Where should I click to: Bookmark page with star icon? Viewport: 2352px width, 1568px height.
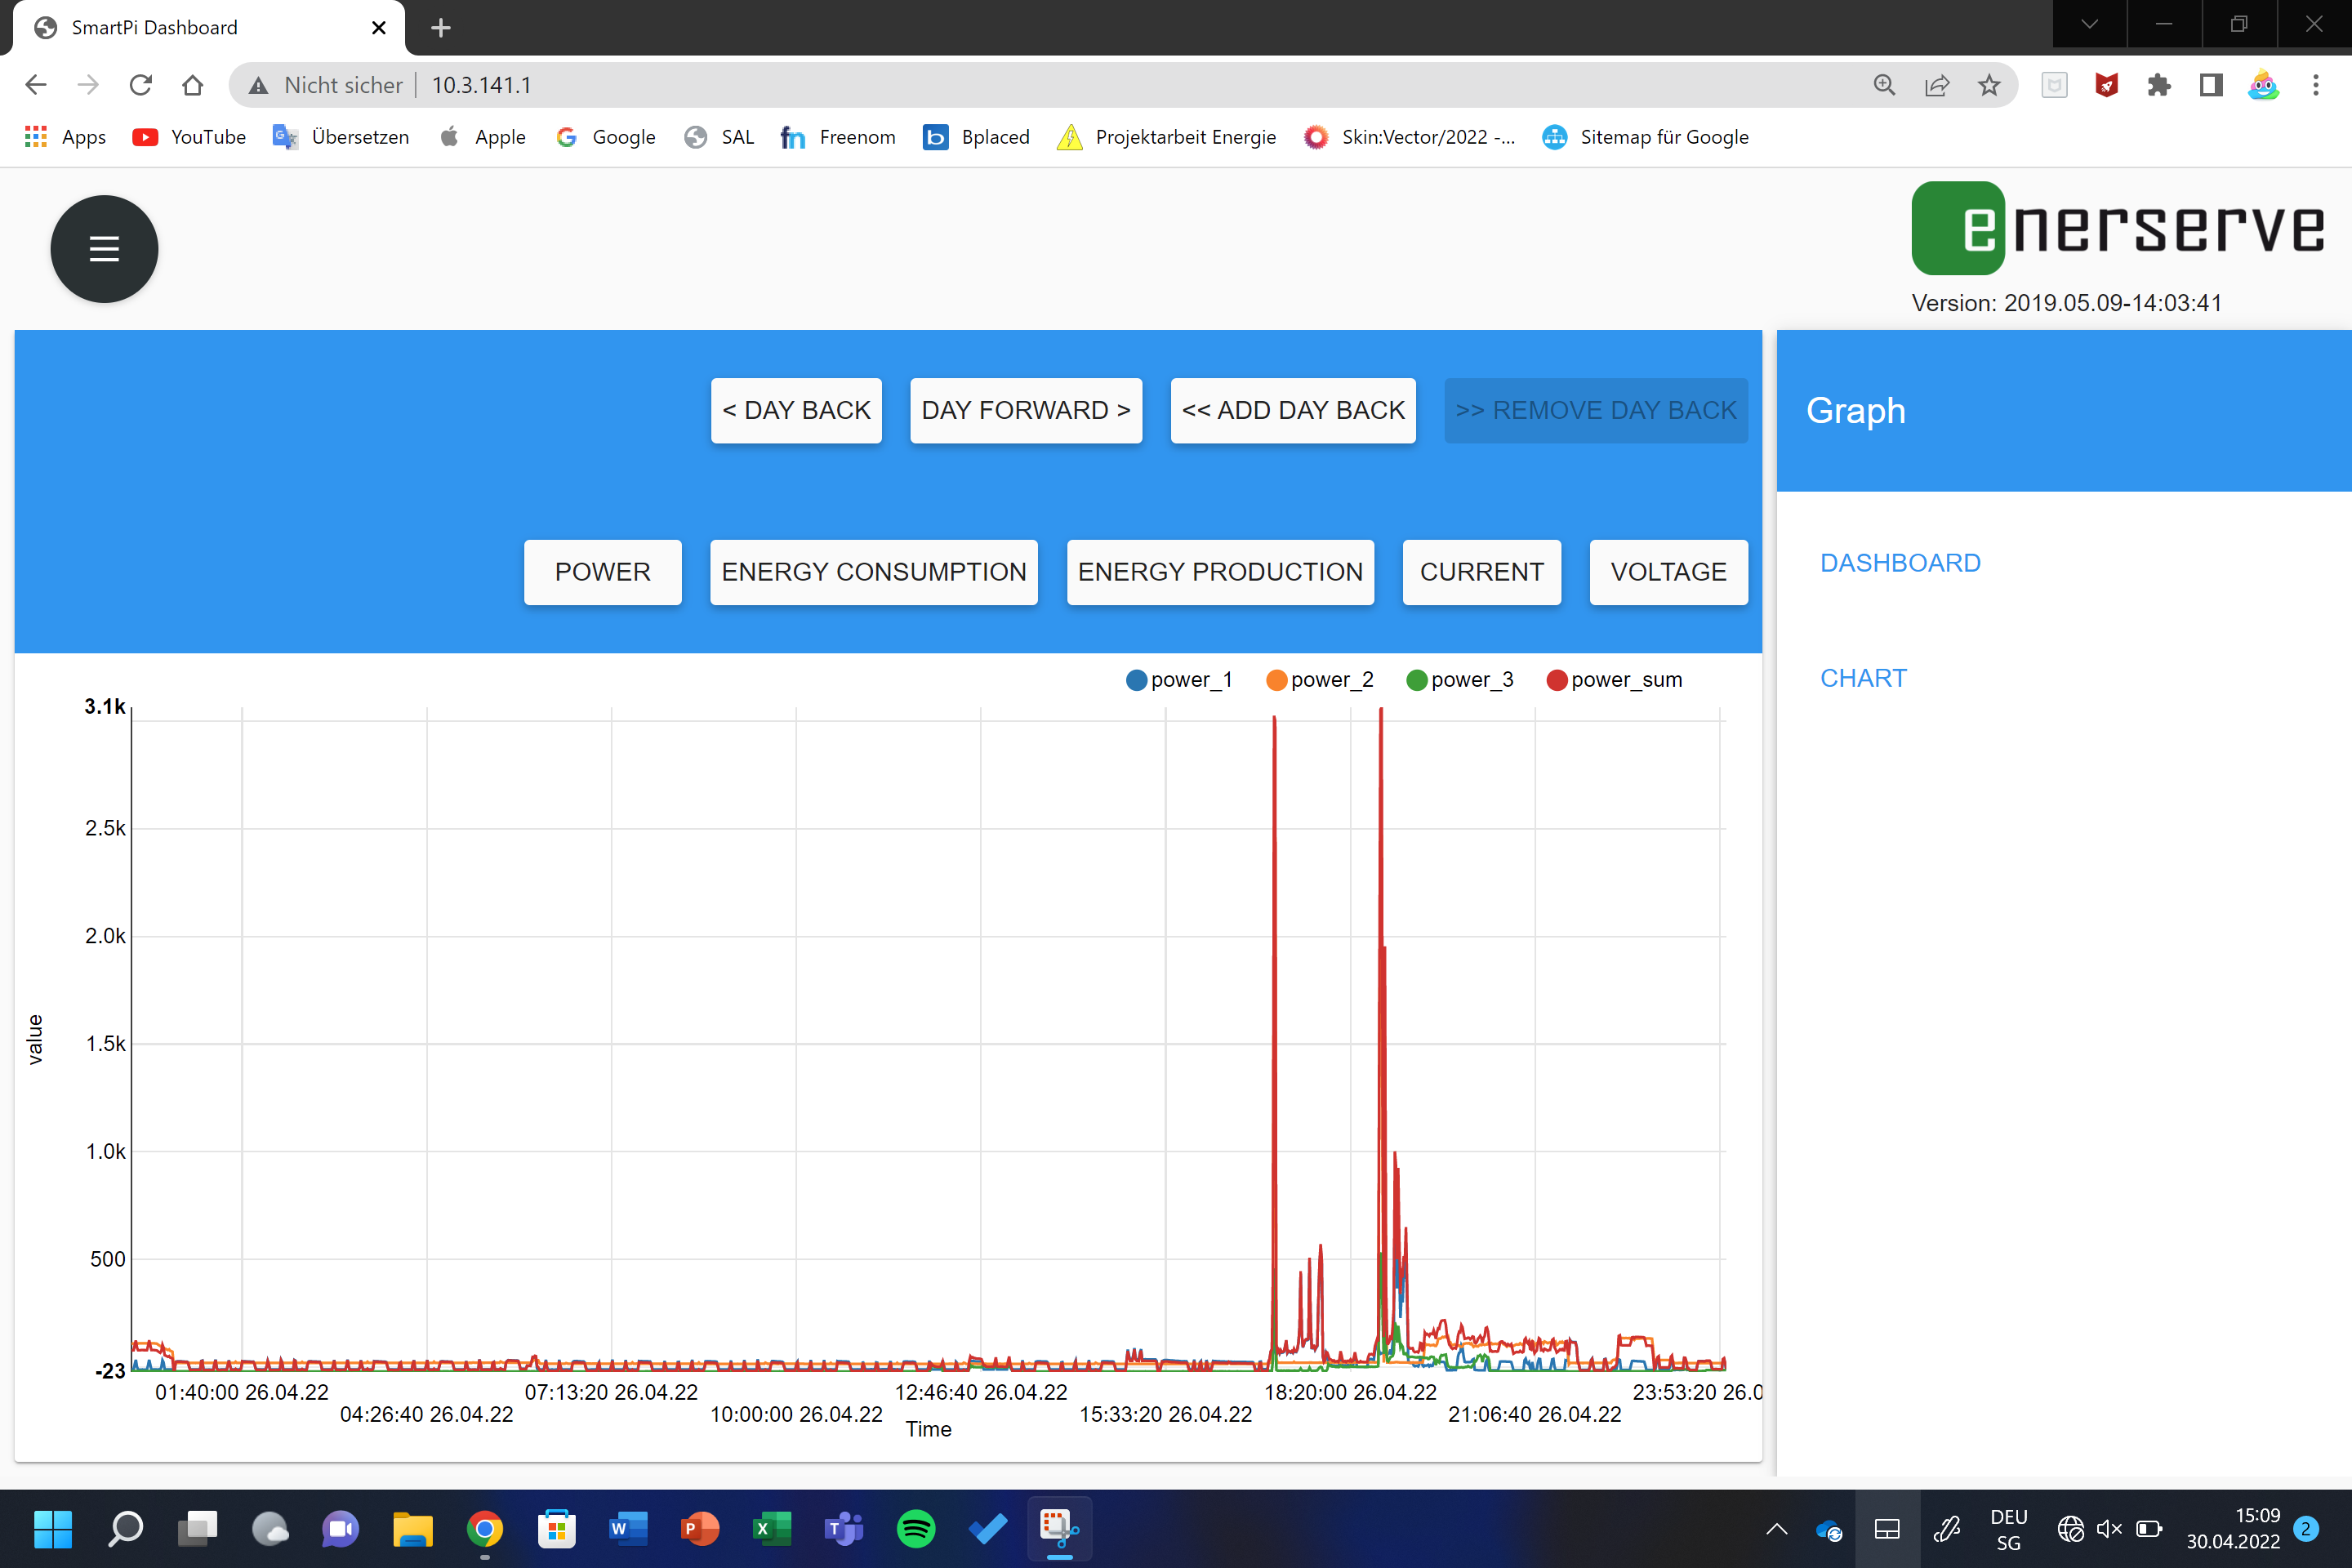click(x=1988, y=85)
